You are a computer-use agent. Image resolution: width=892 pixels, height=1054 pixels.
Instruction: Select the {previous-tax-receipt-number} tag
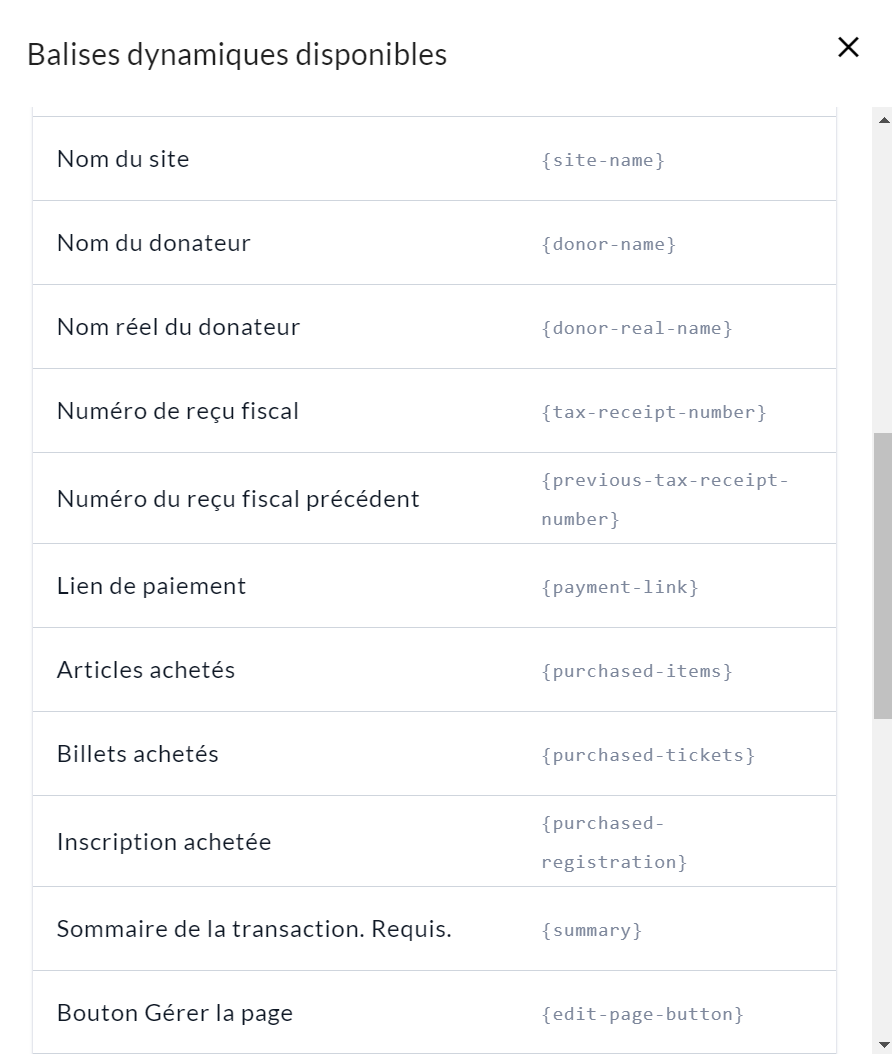pos(664,499)
